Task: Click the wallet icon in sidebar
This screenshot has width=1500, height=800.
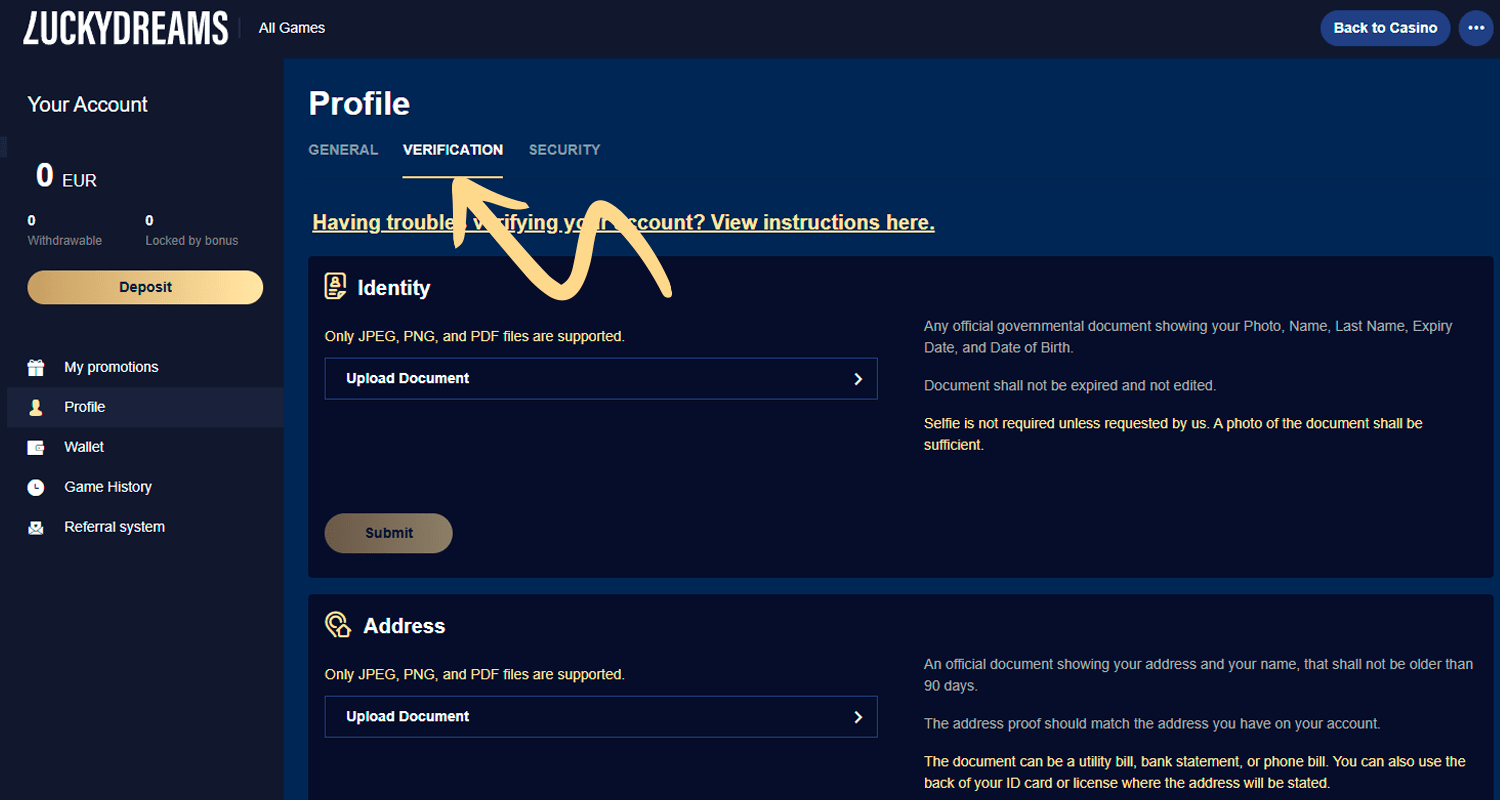Action: point(36,448)
